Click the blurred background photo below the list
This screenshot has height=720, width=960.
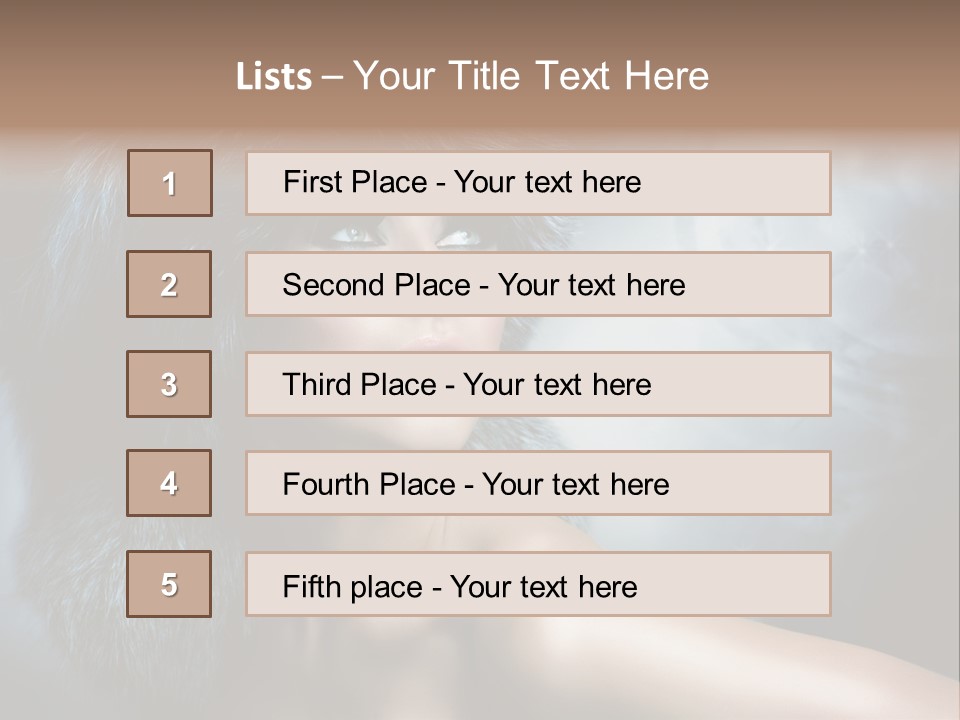pyautogui.click(x=480, y=670)
